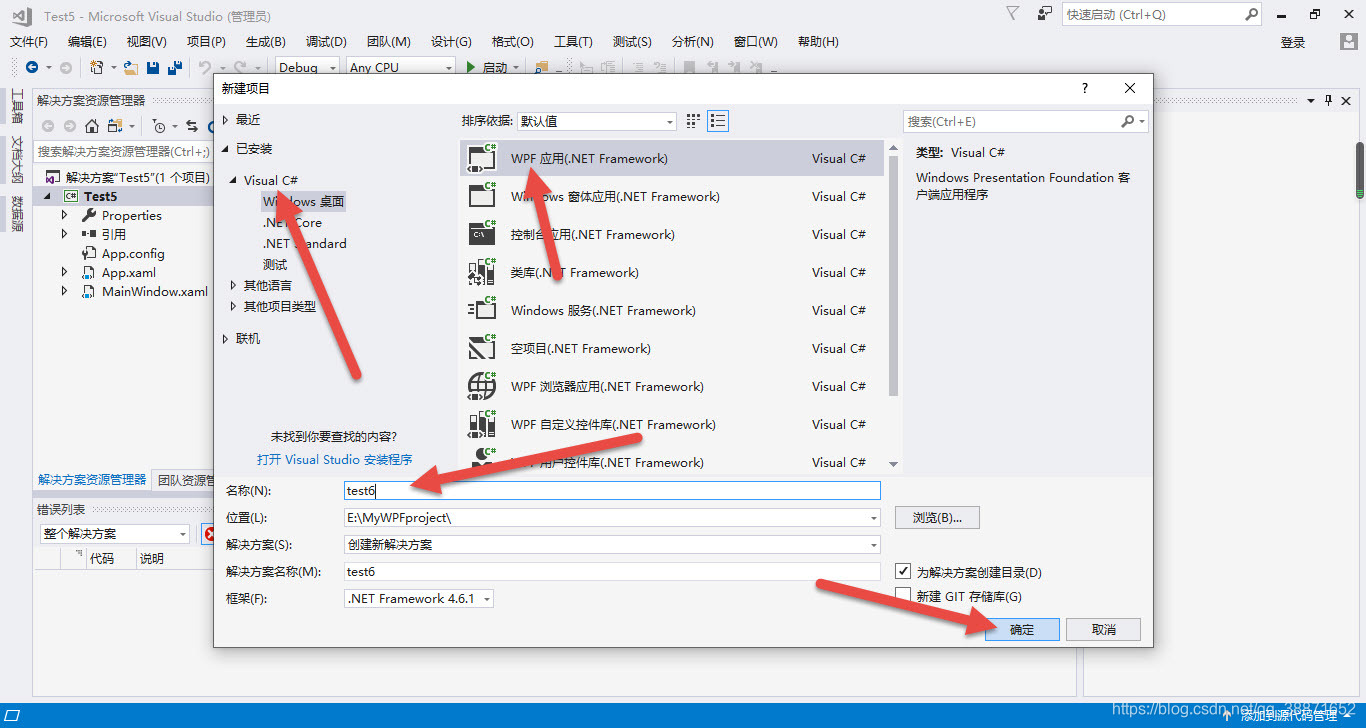Click the sync arrows icon in Solution Explorer
Screen dimensions: 1366x728
tap(191, 126)
